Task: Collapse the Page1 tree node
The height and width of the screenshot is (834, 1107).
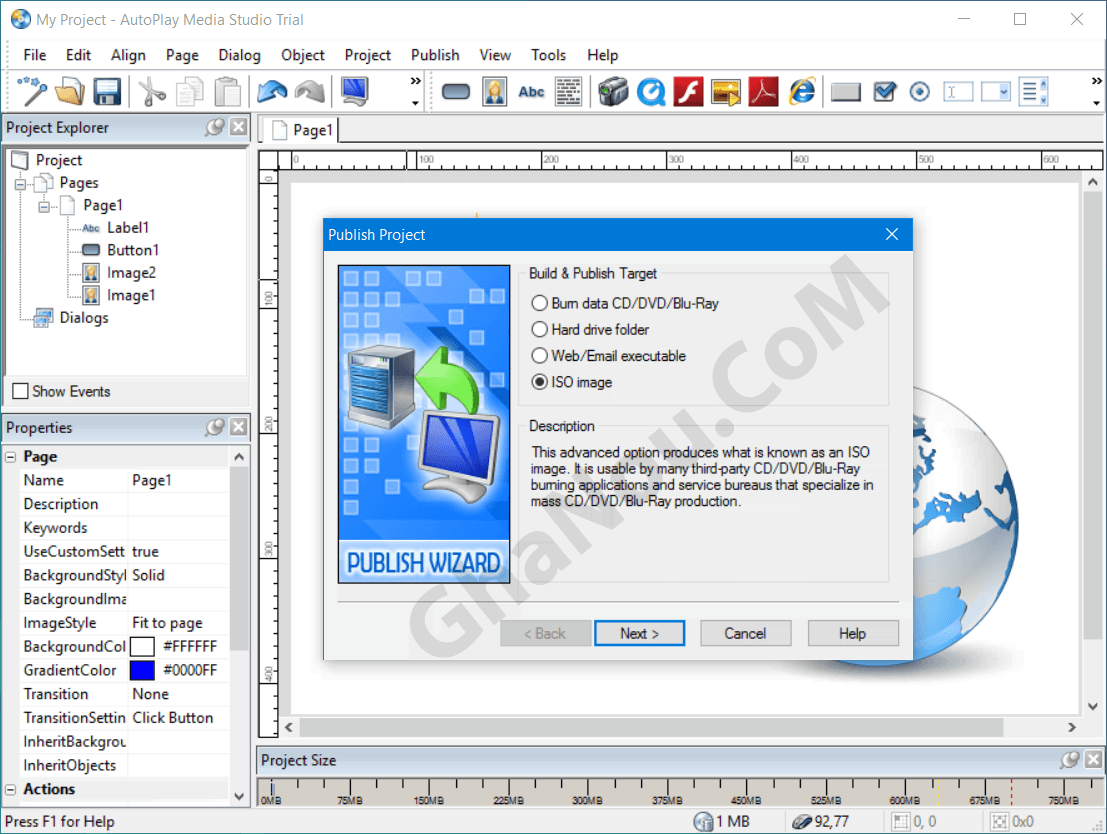Action: click(x=44, y=207)
